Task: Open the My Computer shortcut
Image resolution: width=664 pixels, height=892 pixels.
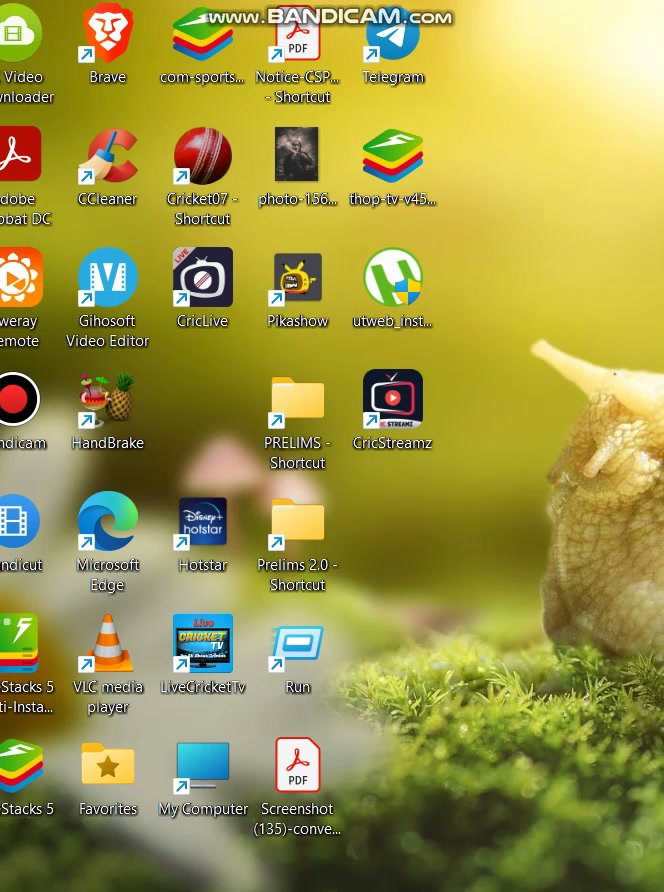Action: pyautogui.click(x=203, y=767)
